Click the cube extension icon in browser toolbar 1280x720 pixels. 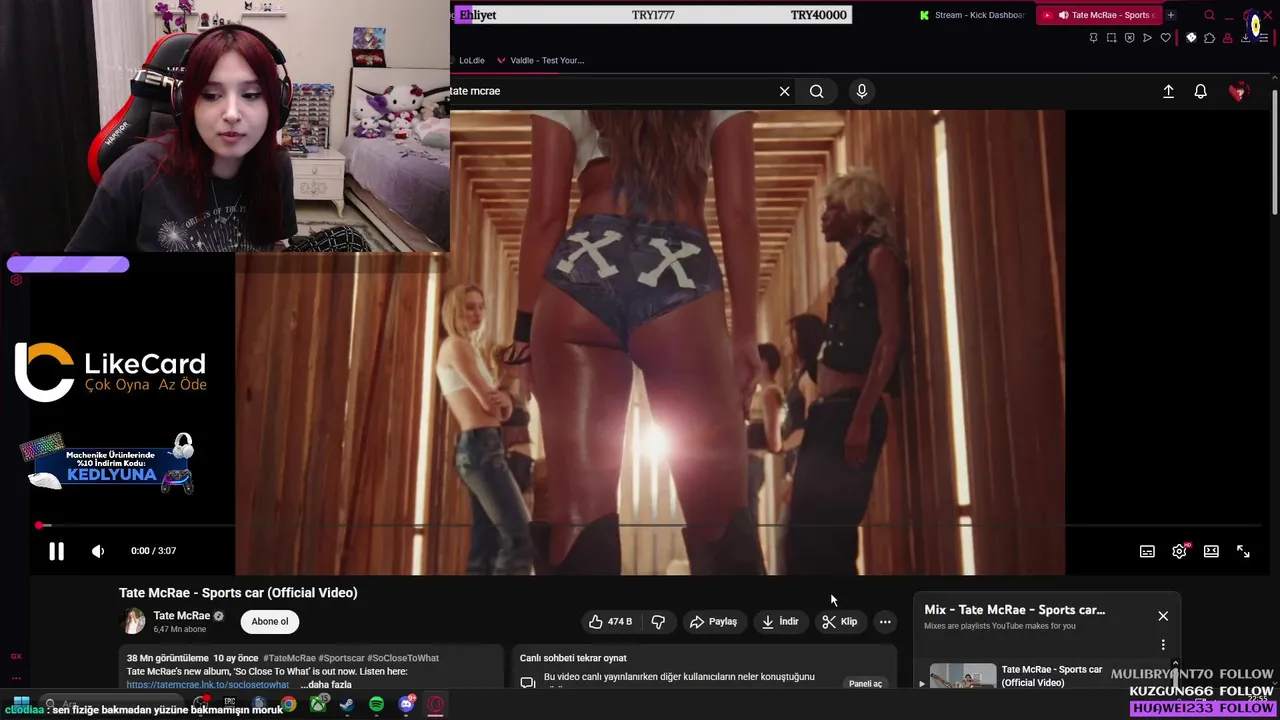[x=1191, y=38]
